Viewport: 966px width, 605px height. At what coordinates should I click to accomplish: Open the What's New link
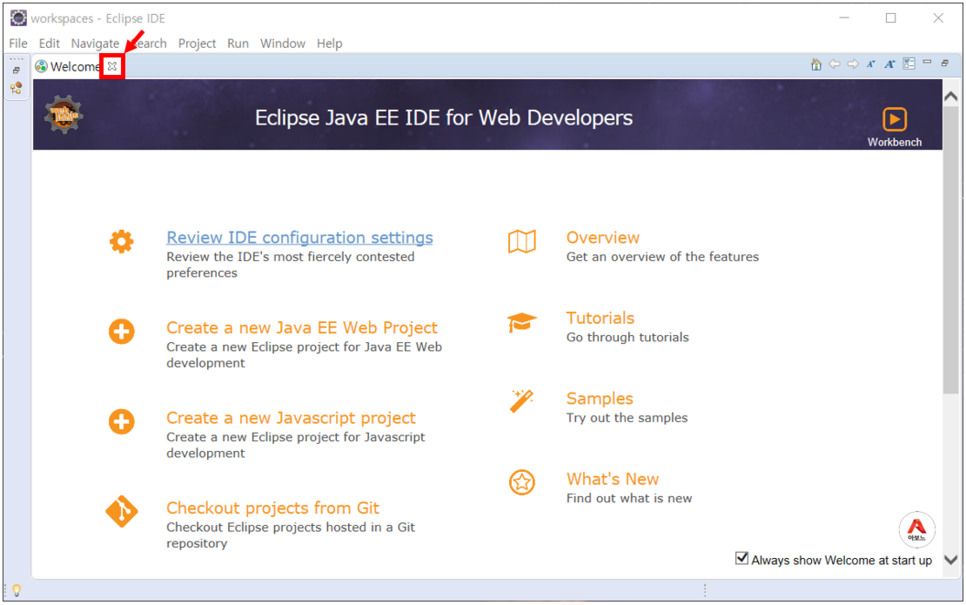coord(612,479)
